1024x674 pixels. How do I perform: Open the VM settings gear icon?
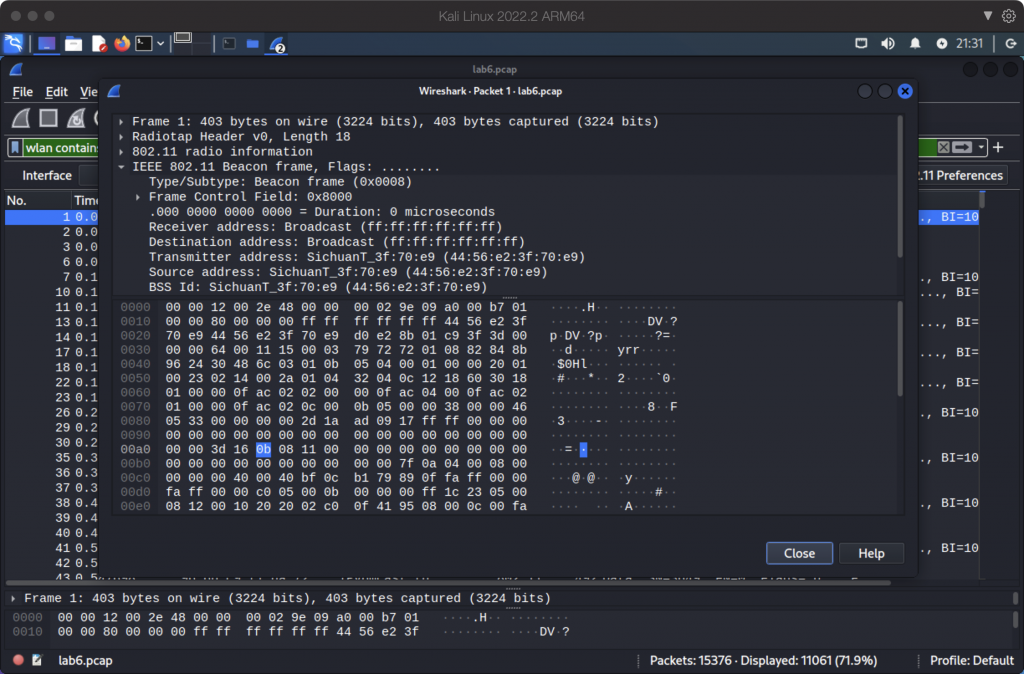[1009, 16]
